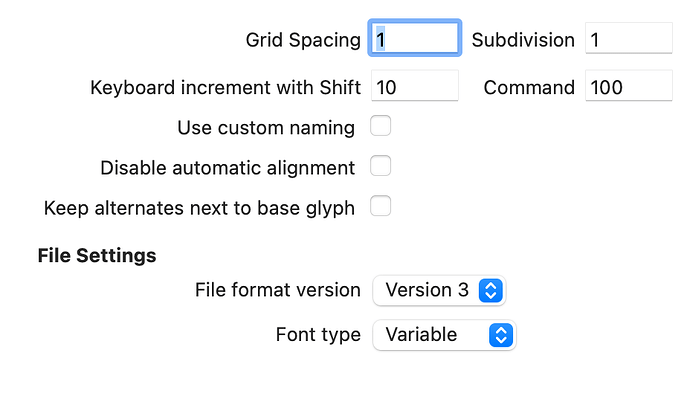Image resolution: width=690 pixels, height=405 pixels.
Task: Check Keep alternates next to base glyph
Action: [380, 207]
